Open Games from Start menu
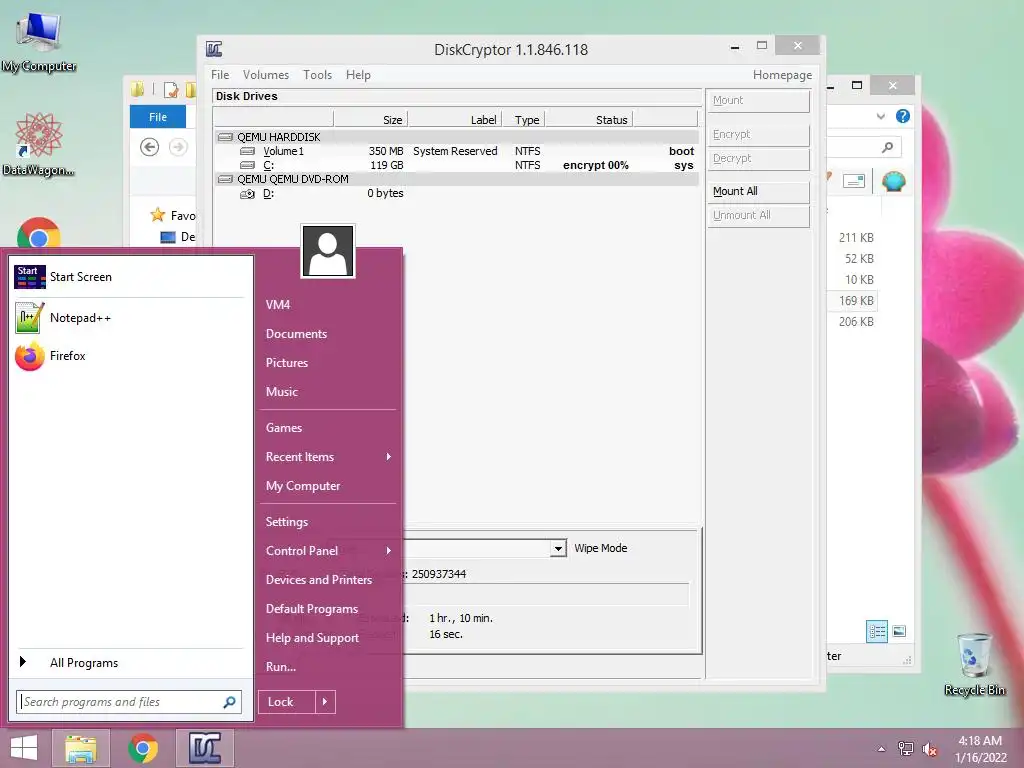Viewport: 1024px width, 768px height. 283,428
